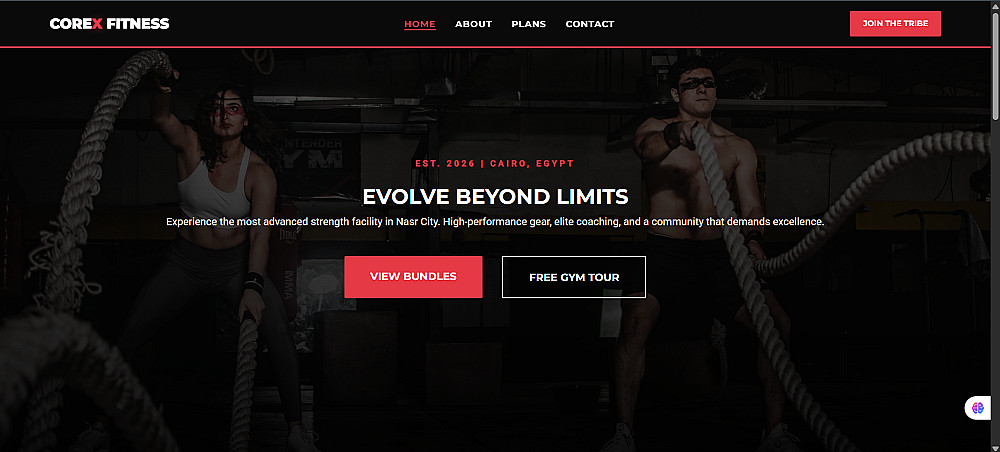Viewport: 1000px width, 452px height.
Task: Click the Free Gym Tour button
Action: coord(574,277)
